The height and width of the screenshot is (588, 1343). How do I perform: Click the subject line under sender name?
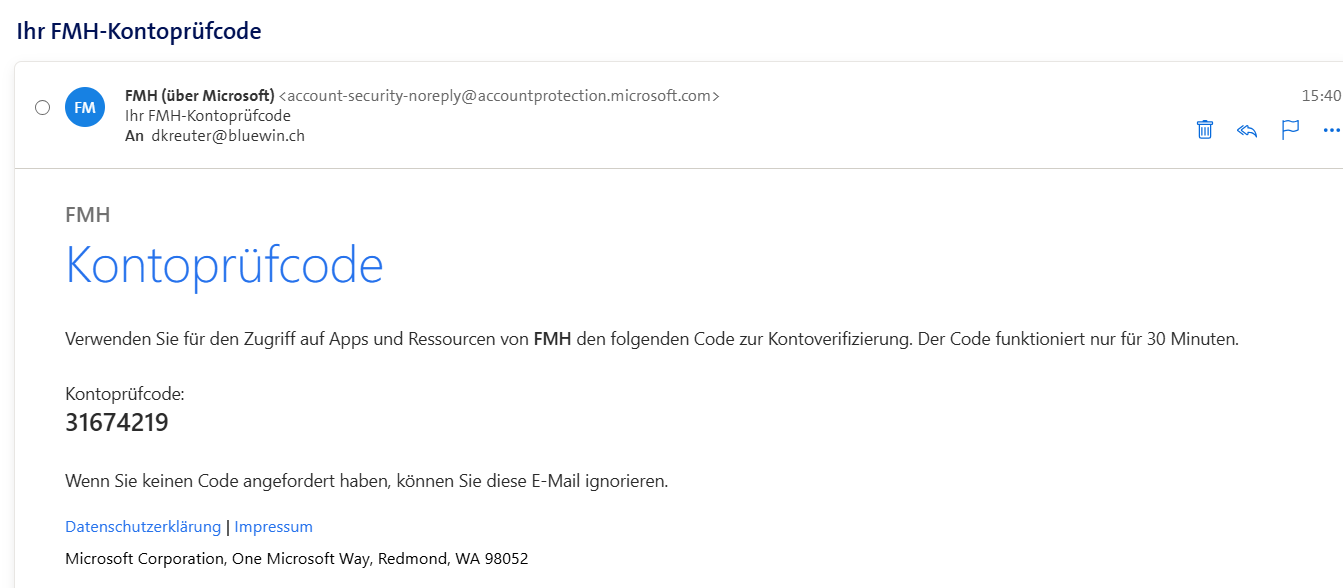click(x=208, y=116)
